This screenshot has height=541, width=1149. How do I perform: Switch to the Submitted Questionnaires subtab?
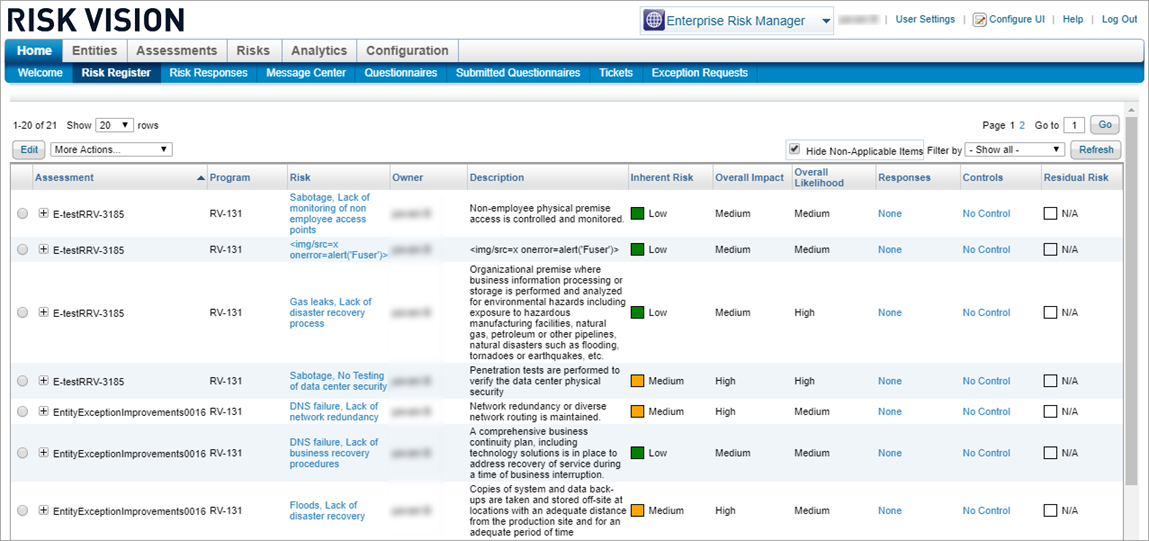coord(518,73)
